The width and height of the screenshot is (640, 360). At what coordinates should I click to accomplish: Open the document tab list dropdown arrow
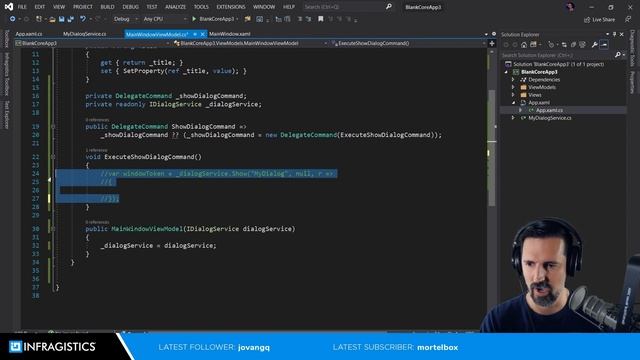coord(486,35)
